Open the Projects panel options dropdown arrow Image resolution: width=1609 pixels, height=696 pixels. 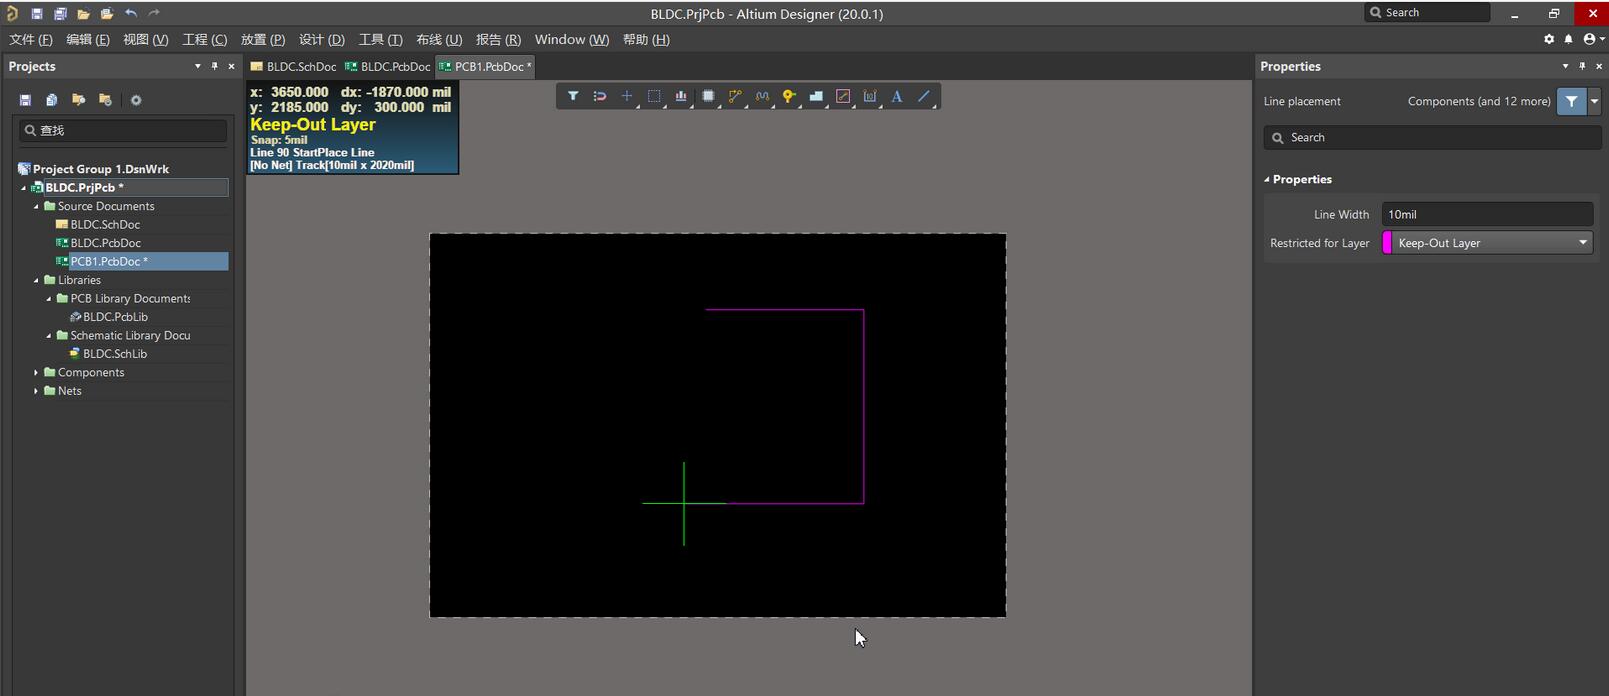(197, 66)
